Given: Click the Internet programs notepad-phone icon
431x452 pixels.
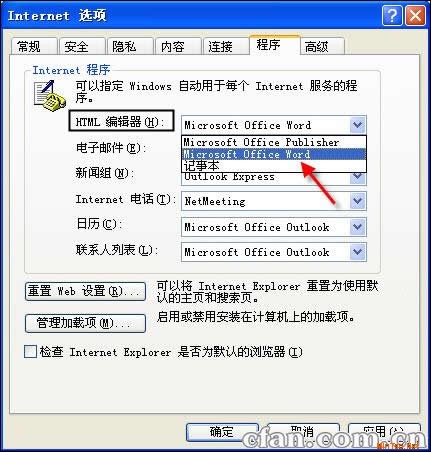Looking at the screenshot, I should (49, 96).
